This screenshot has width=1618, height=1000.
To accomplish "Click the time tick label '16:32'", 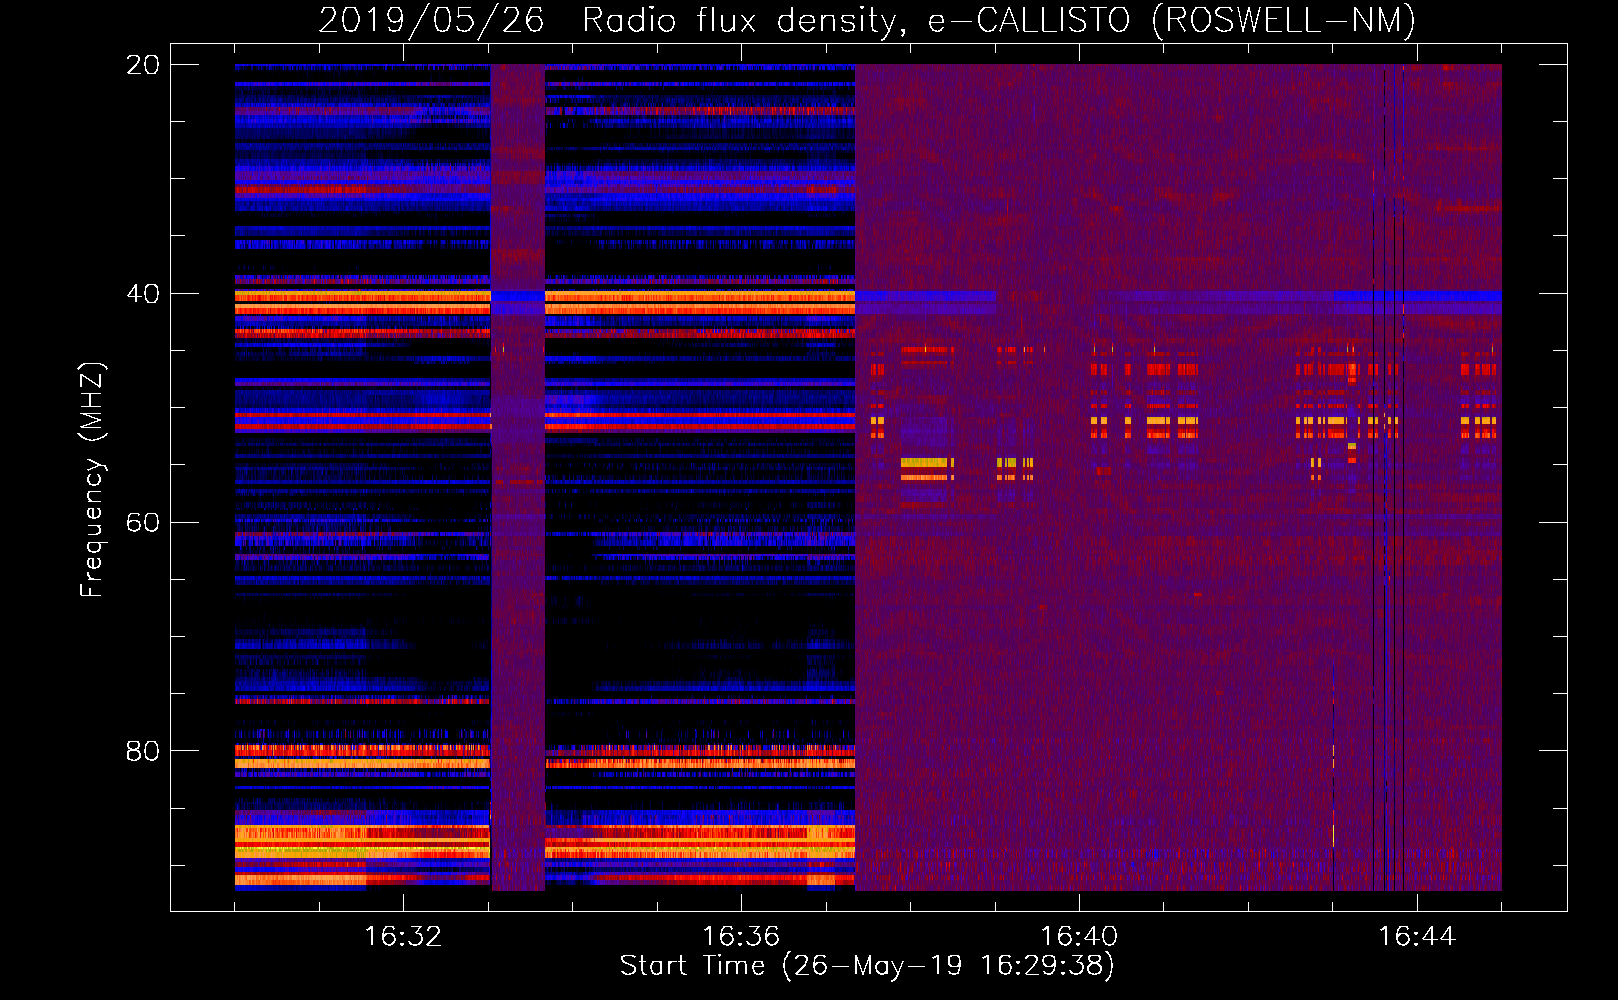I will point(403,937).
